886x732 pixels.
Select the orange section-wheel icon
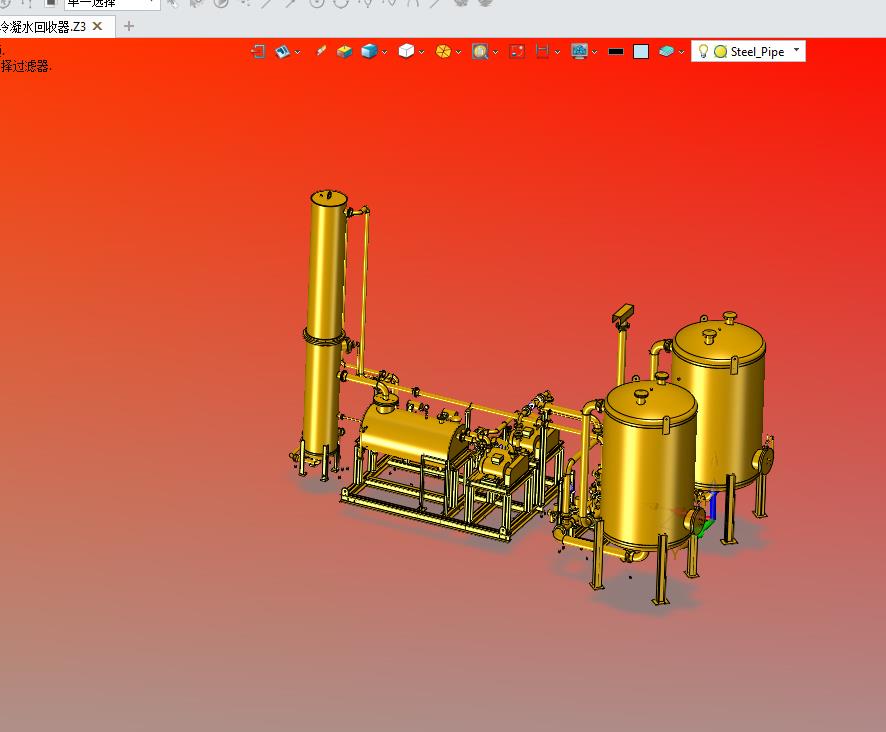point(444,51)
